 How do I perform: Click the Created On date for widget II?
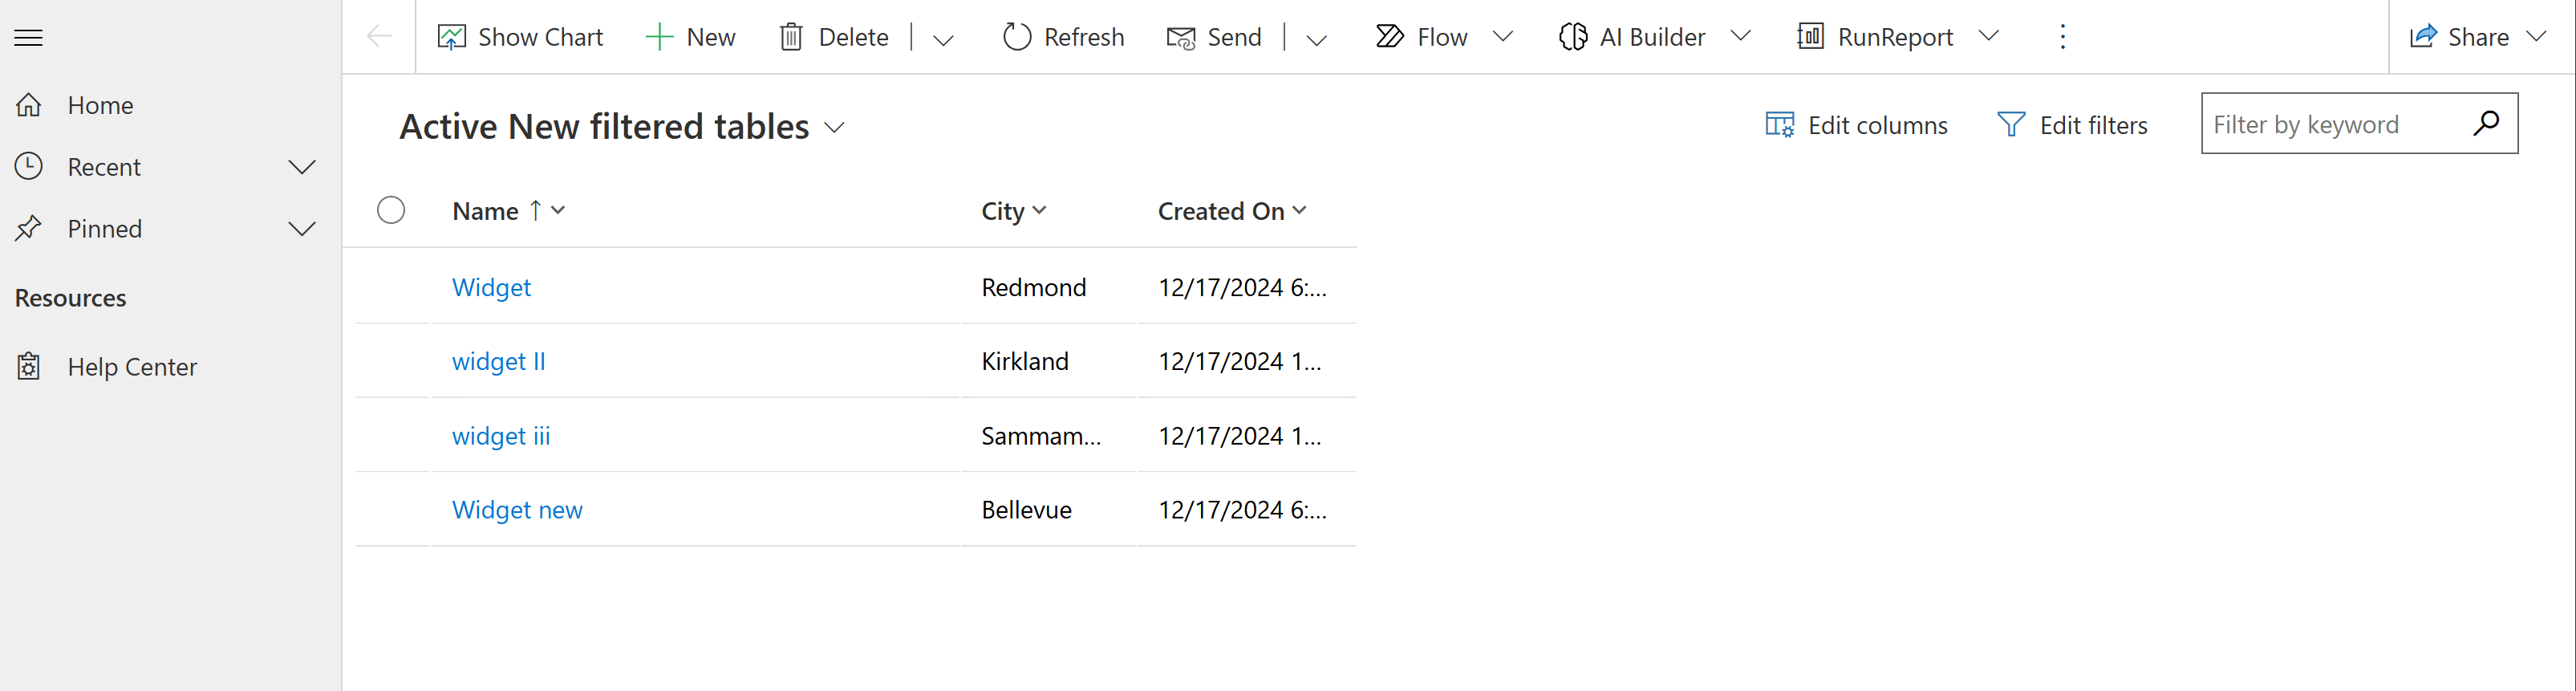tap(1240, 361)
